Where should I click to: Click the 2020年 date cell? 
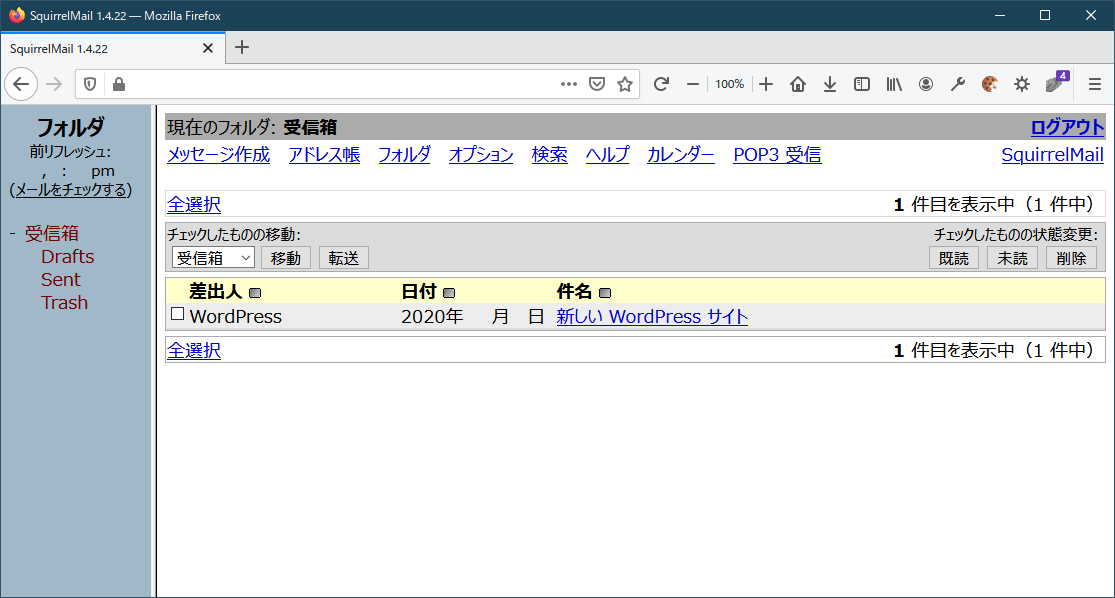pos(472,316)
